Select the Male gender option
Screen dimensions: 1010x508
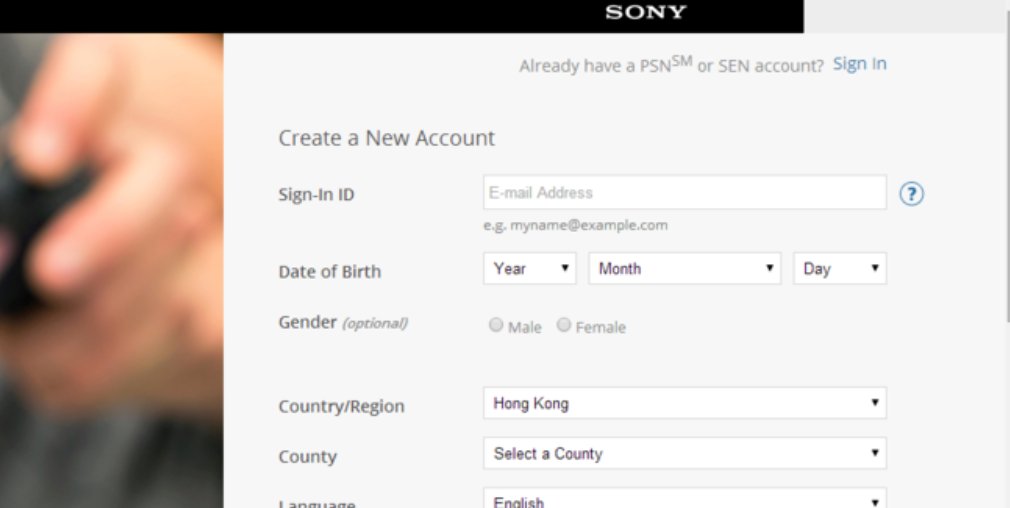(495, 325)
